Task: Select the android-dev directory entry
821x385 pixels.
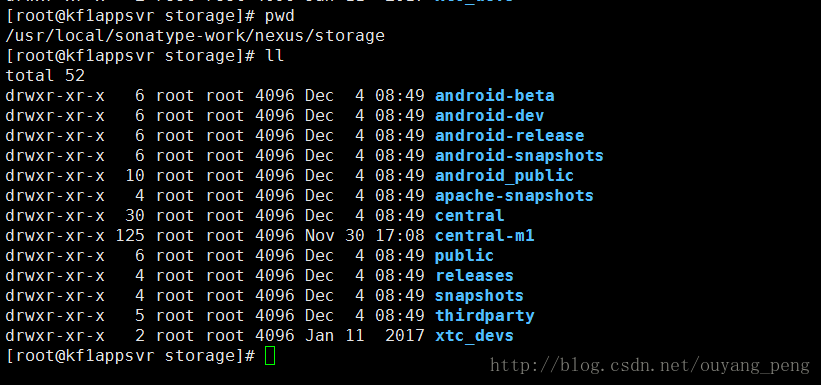Action: click(489, 116)
